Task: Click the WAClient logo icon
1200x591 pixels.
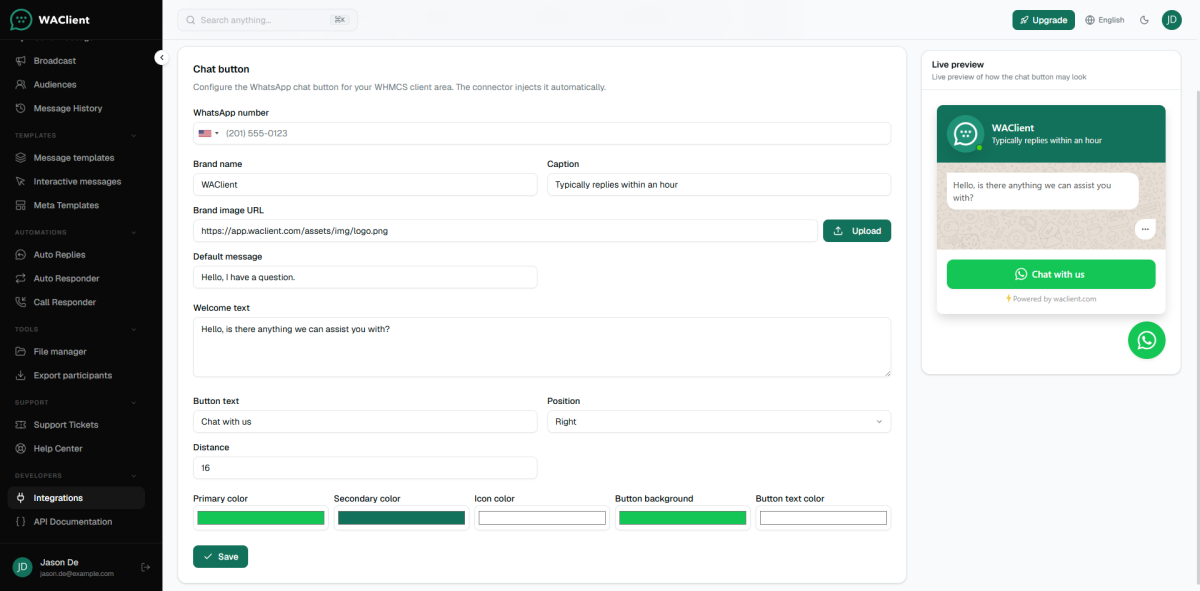Action: [21, 19]
